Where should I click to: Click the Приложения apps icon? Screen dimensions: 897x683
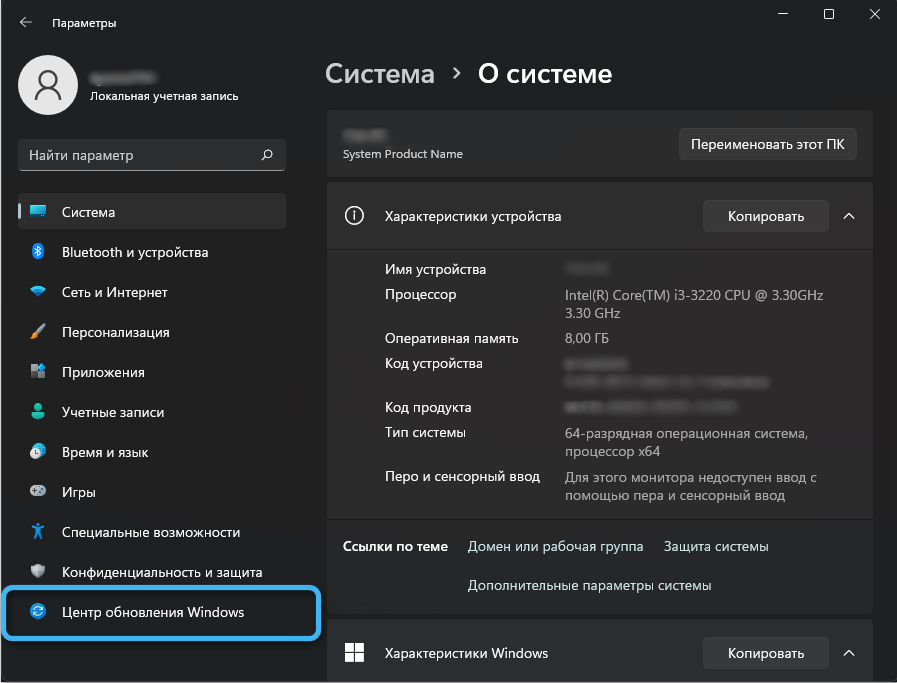[38, 372]
